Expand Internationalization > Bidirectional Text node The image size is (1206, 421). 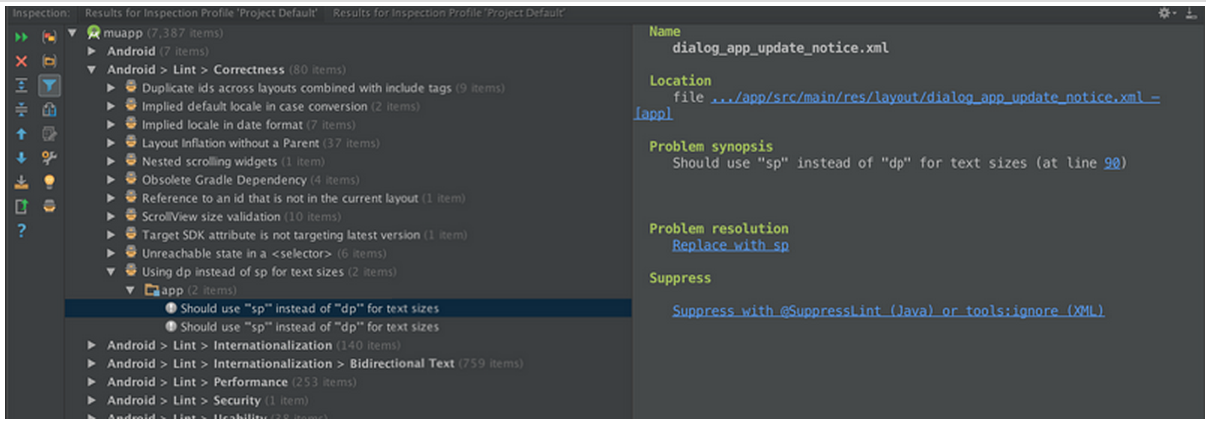tap(92, 363)
